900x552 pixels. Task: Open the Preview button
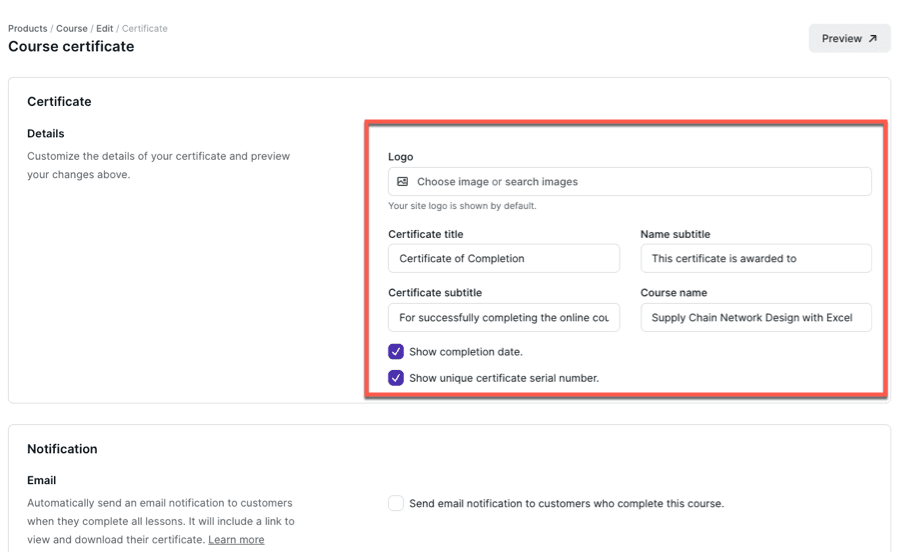(849, 39)
